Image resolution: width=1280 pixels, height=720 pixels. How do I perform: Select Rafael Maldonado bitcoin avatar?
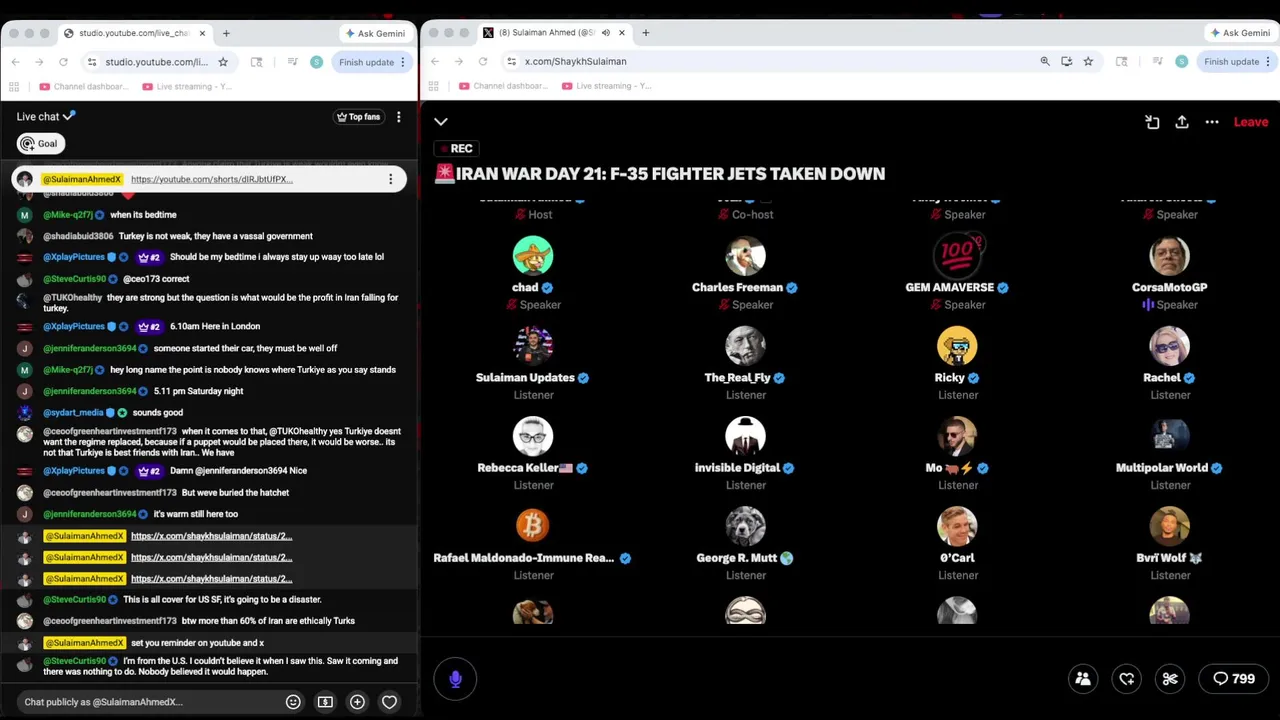pos(533,526)
